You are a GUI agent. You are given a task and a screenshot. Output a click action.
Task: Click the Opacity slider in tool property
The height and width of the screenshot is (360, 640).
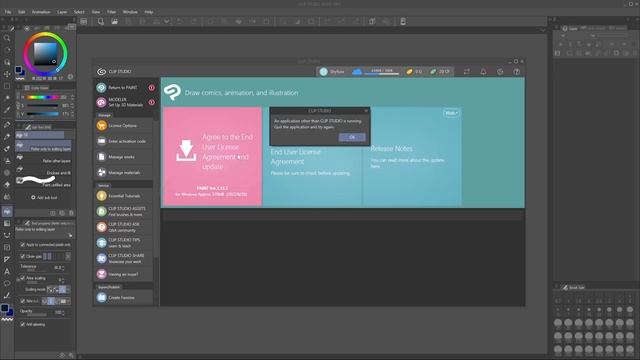point(37,315)
